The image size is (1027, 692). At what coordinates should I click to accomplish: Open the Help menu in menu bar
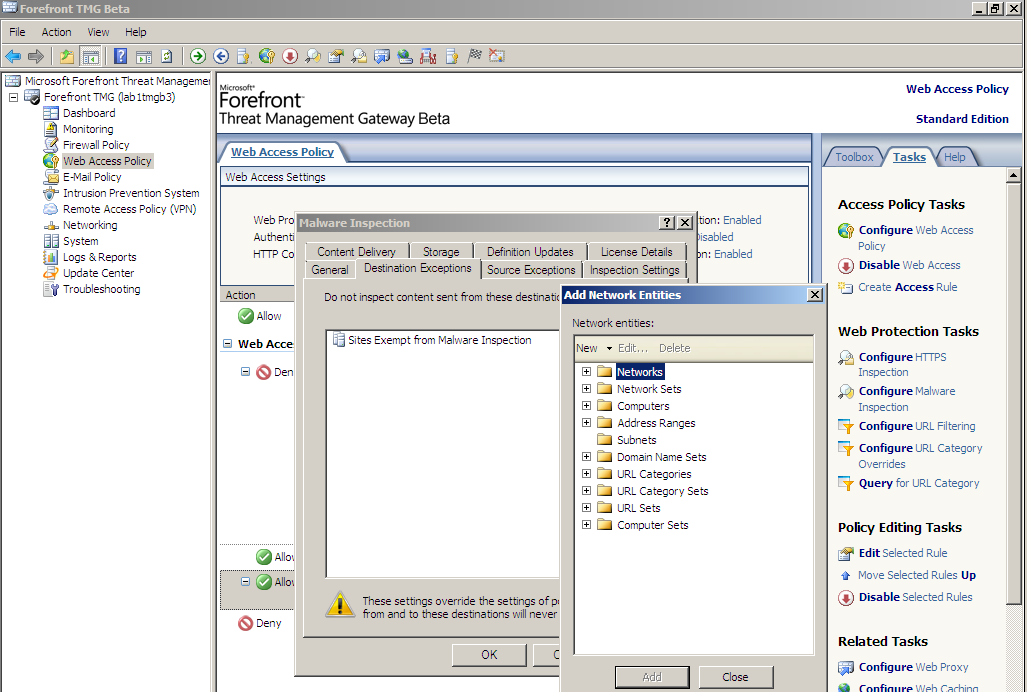[136, 32]
